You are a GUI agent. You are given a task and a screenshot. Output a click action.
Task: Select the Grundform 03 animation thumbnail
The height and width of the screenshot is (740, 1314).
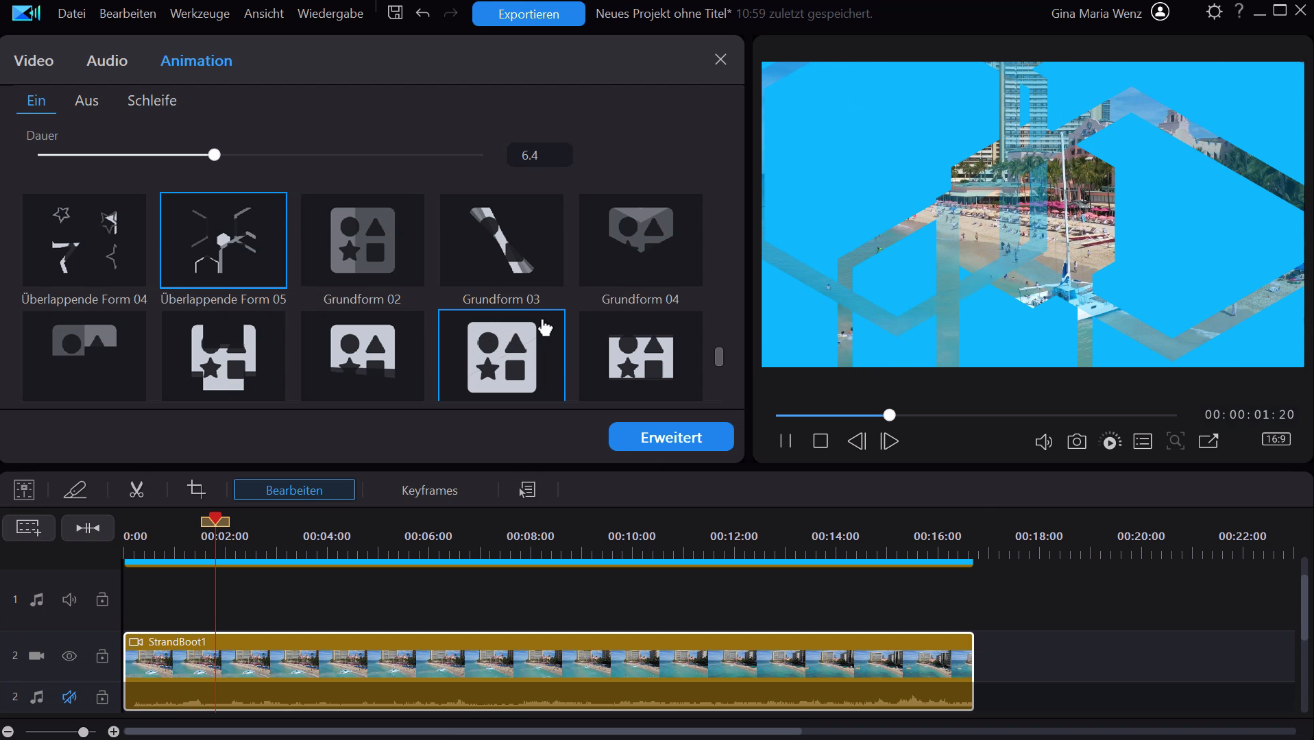(501, 240)
